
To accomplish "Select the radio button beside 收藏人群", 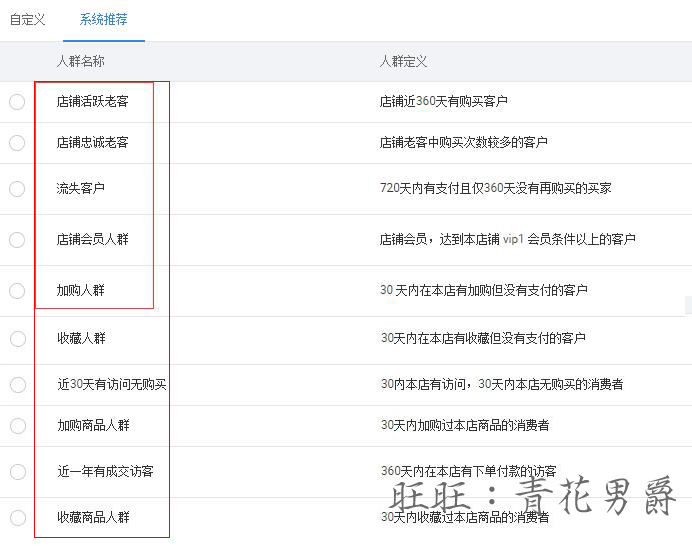I will coord(17,339).
